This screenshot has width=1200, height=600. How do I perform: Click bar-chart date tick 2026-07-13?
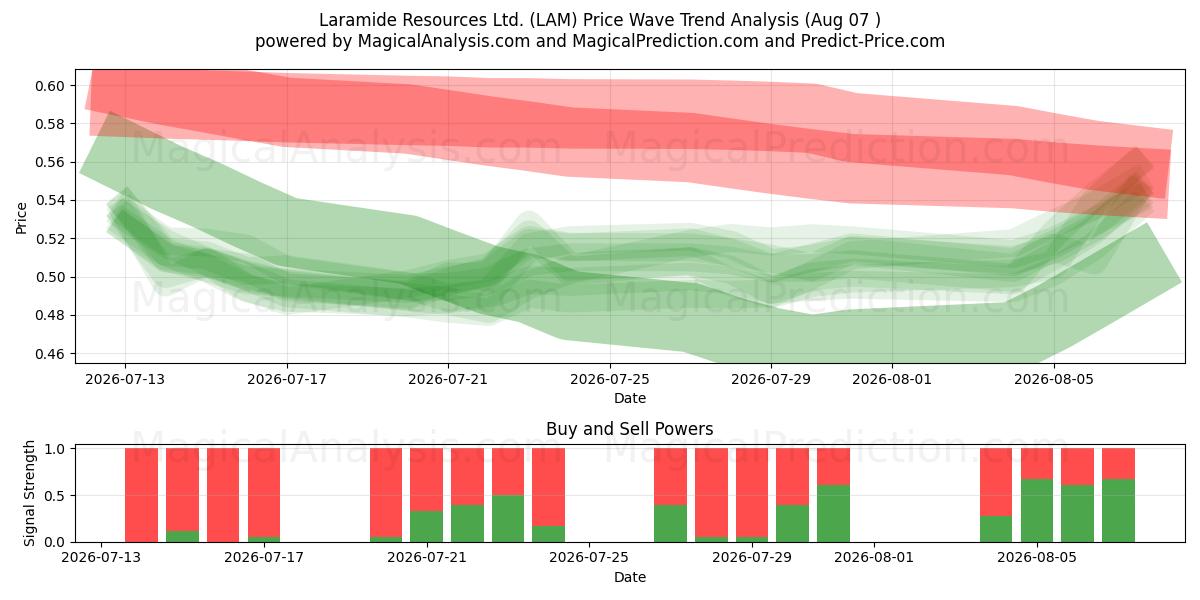tap(101, 558)
